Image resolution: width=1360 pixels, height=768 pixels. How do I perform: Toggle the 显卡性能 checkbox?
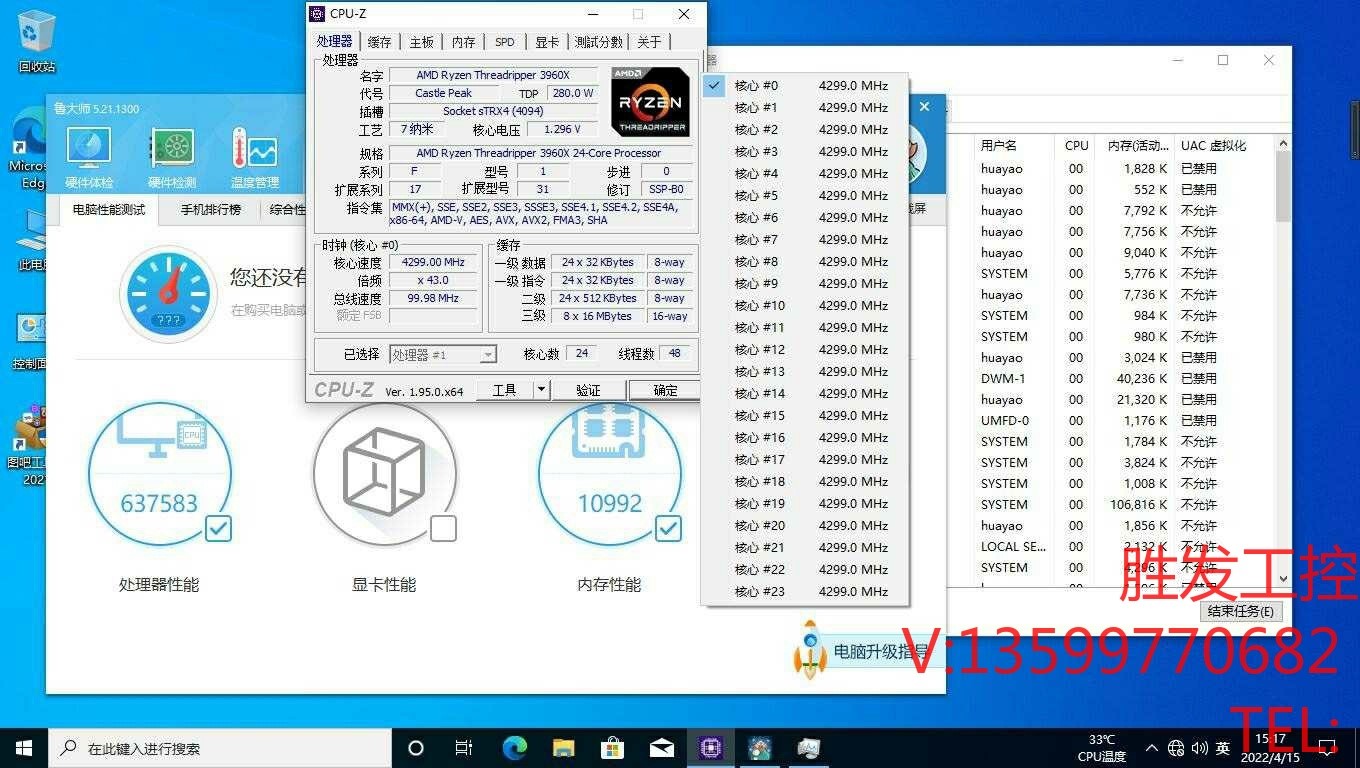pos(443,528)
